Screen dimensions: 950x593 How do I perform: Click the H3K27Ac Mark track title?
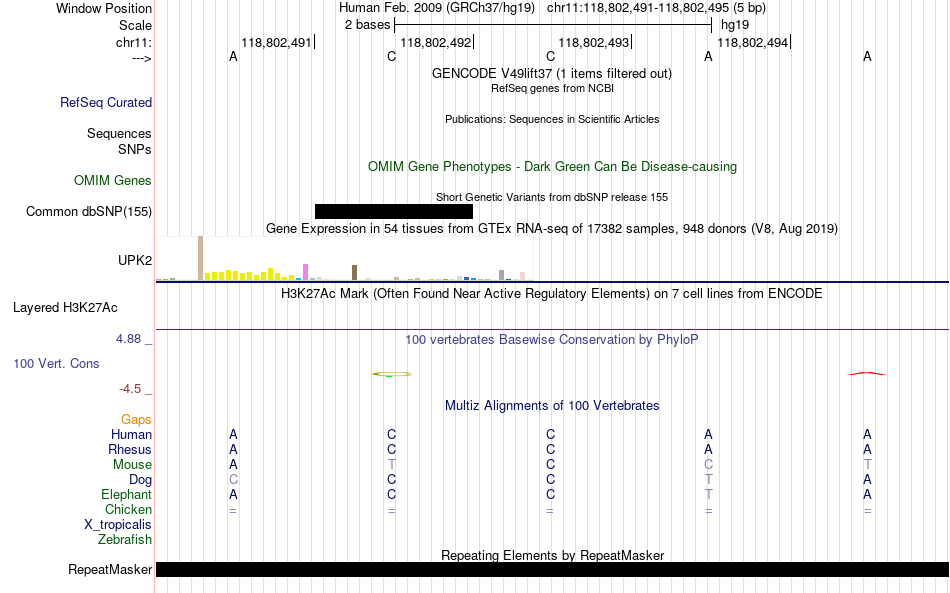pos(552,294)
